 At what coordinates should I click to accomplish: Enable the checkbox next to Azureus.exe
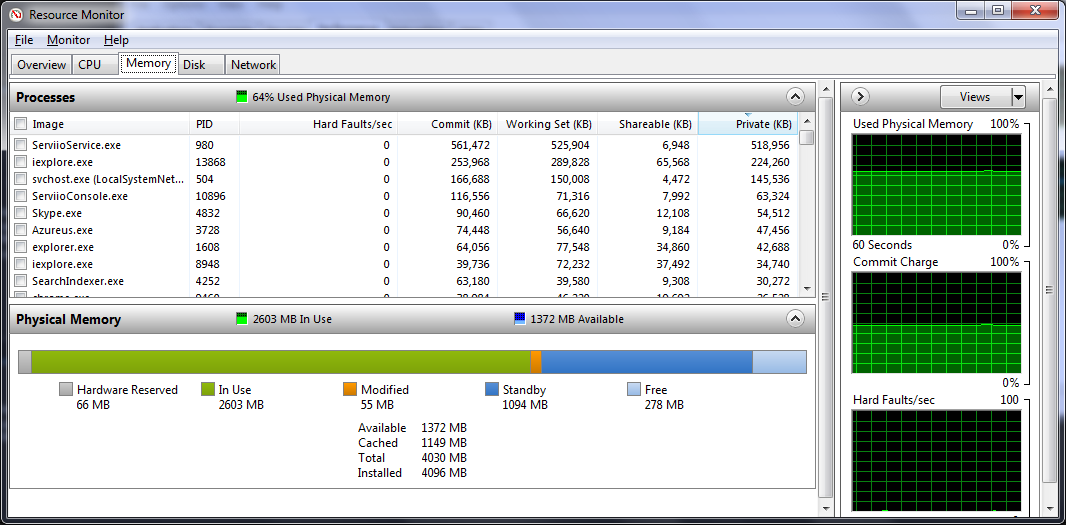(21, 230)
